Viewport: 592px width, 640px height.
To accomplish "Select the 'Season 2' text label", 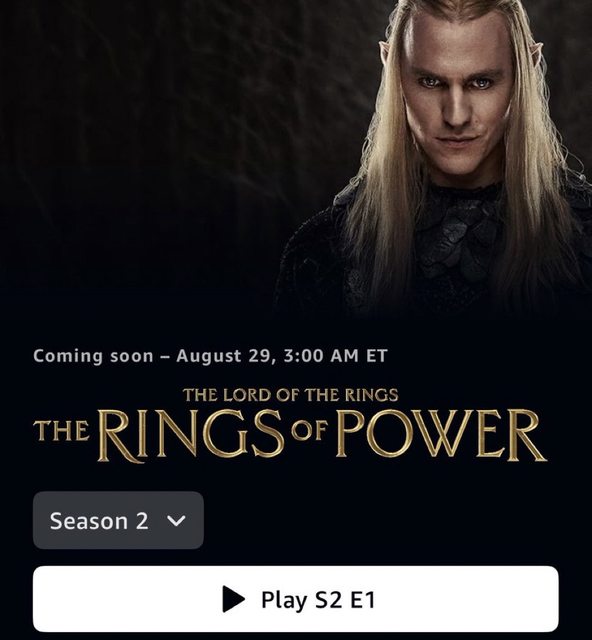I will (99, 521).
